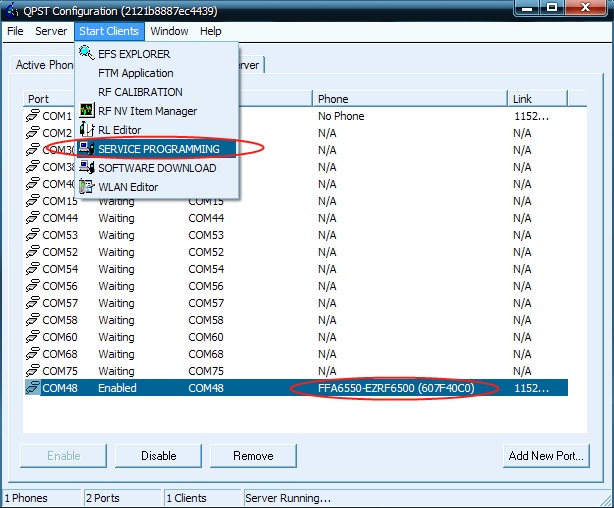Image resolution: width=614 pixels, height=508 pixels.
Task: Open the Help menu
Action: (x=211, y=31)
